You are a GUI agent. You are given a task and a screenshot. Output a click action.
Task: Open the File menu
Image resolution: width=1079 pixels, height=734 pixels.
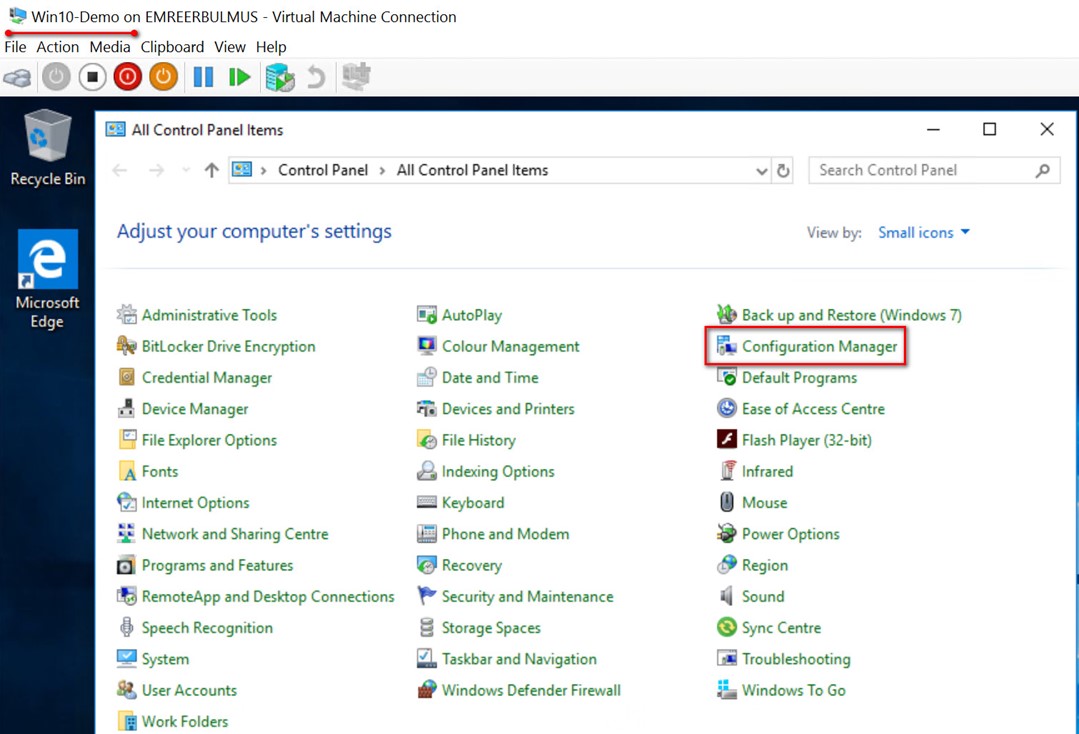click(15, 47)
